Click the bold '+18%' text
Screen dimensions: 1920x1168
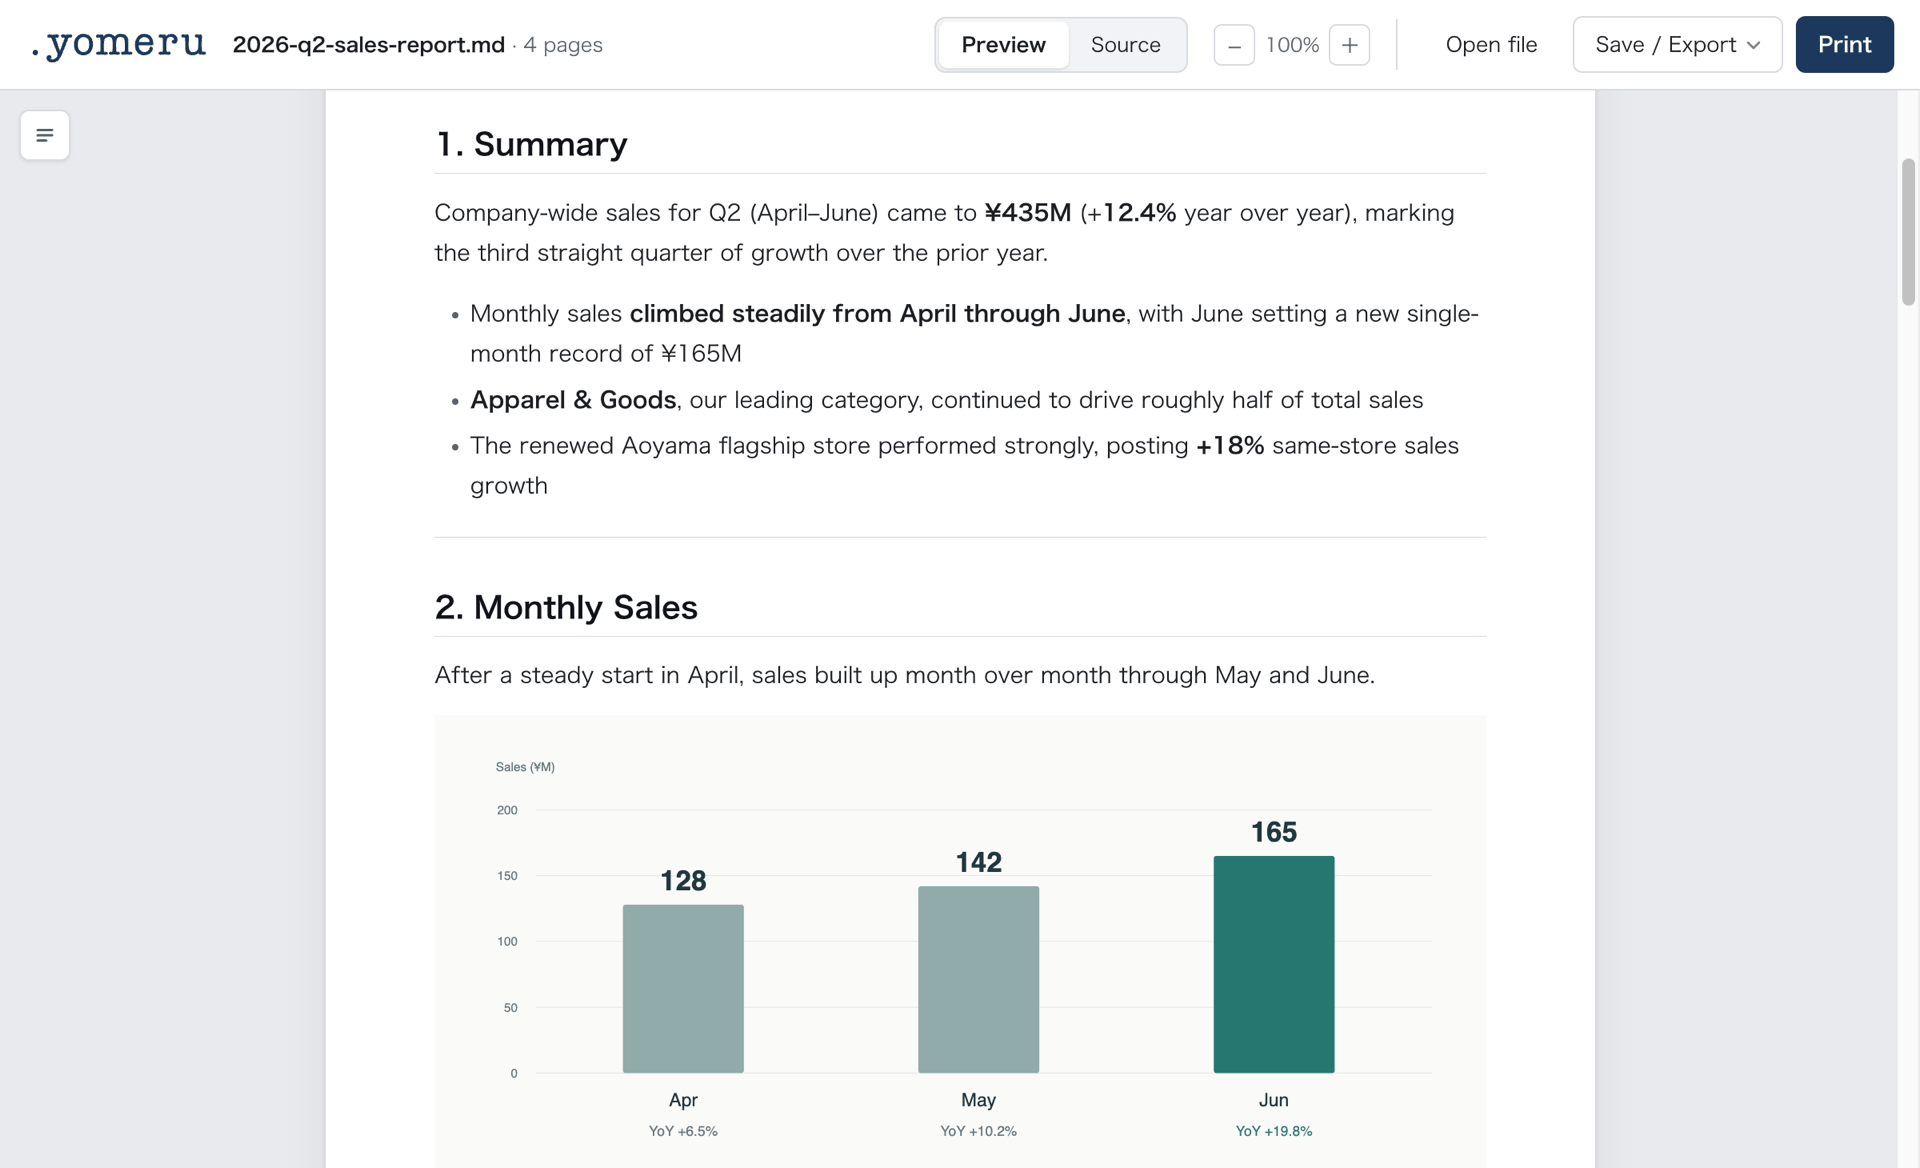coord(1230,446)
